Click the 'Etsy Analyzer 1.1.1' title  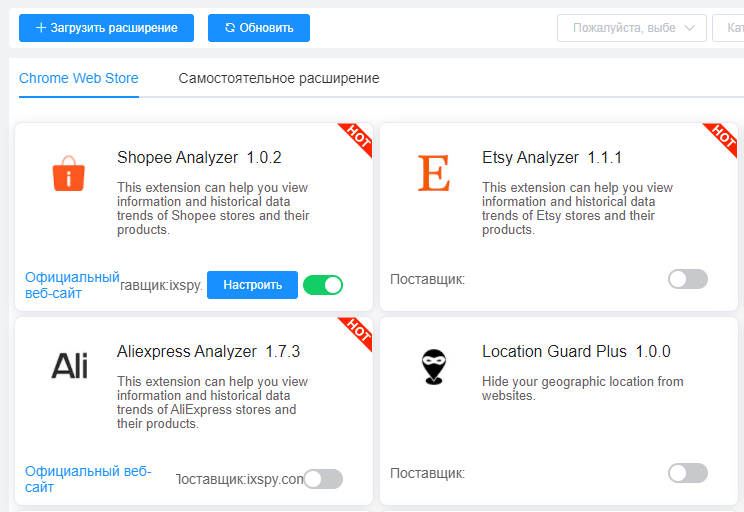point(552,158)
